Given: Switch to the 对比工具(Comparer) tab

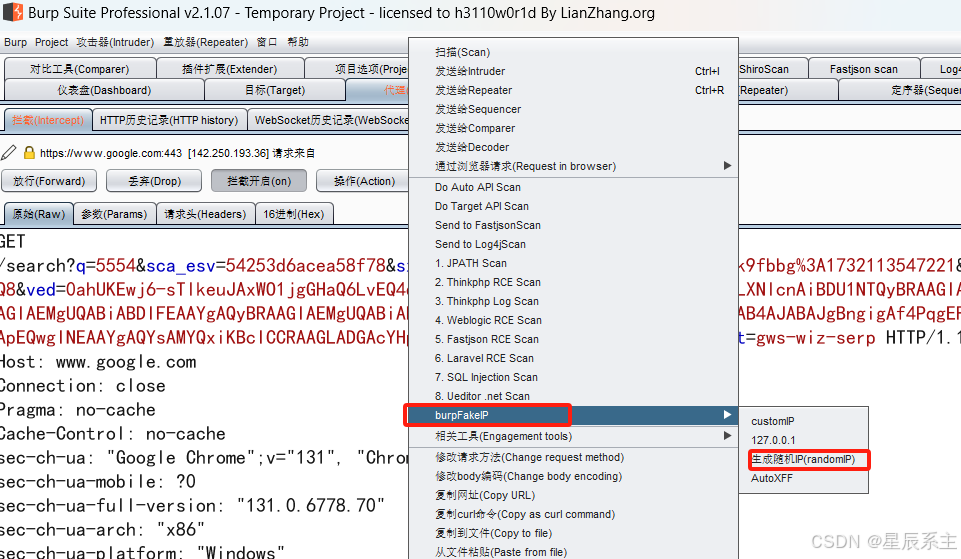Looking at the screenshot, I should (80, 69).
